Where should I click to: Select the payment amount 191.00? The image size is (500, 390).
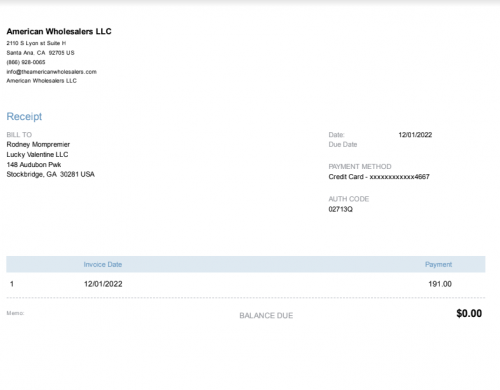coord(440,284)
